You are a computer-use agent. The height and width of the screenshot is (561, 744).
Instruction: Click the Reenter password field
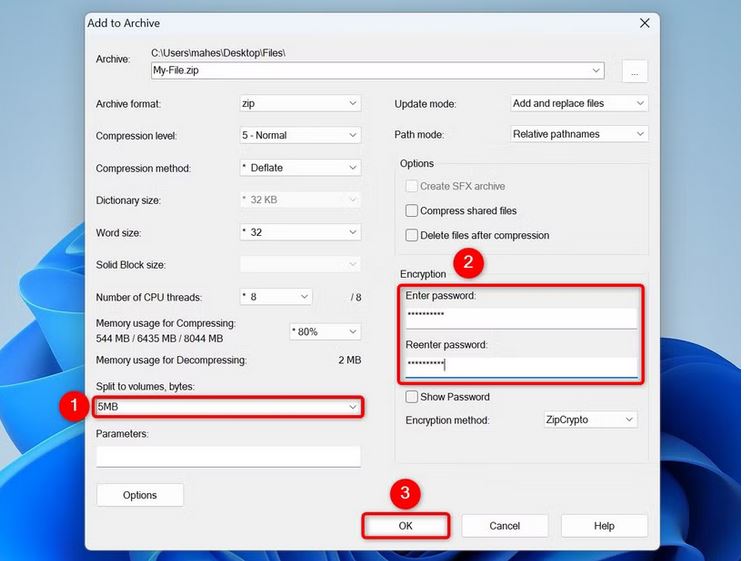(x=521, y=367)
